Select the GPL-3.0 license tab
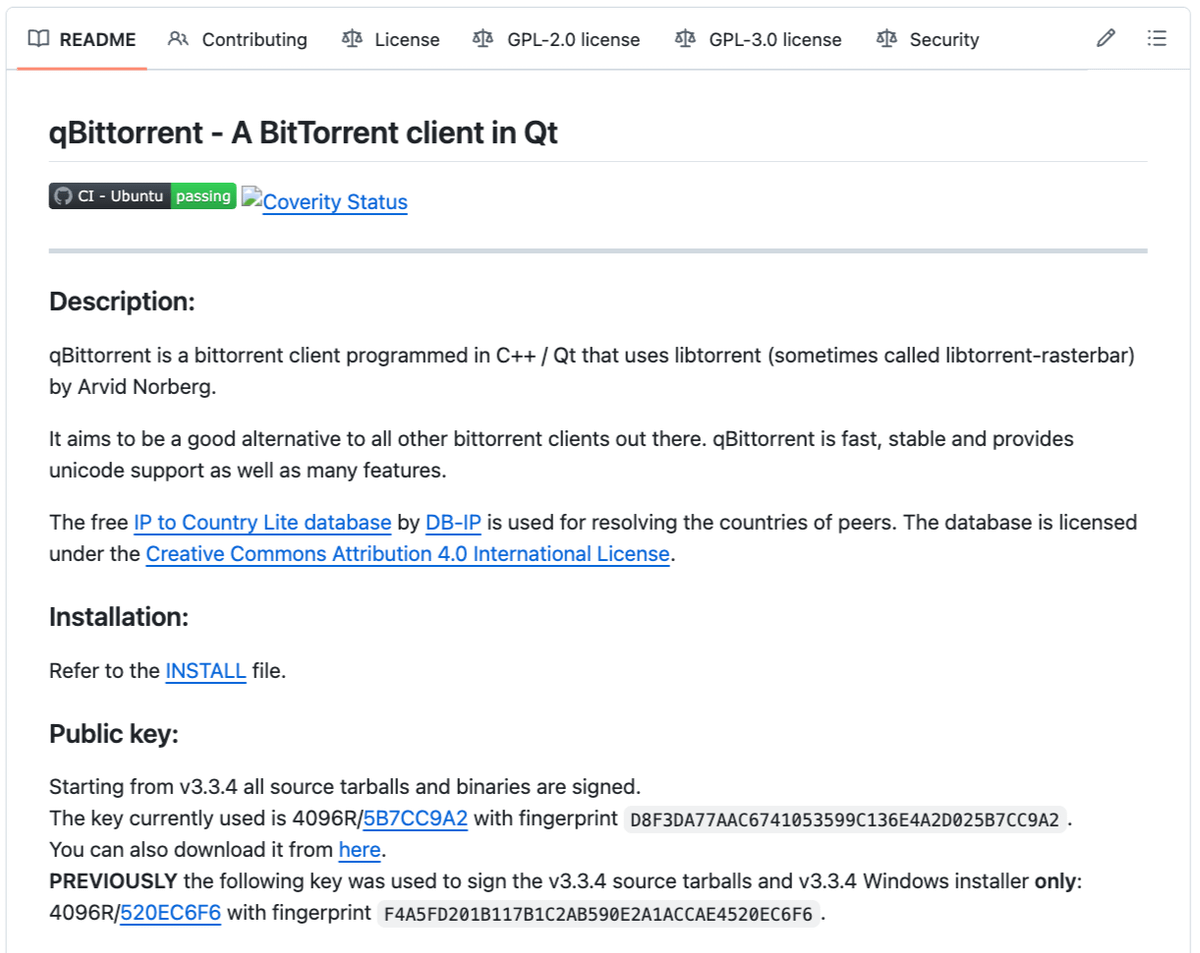1200x953 pixels. click(758, 39)
